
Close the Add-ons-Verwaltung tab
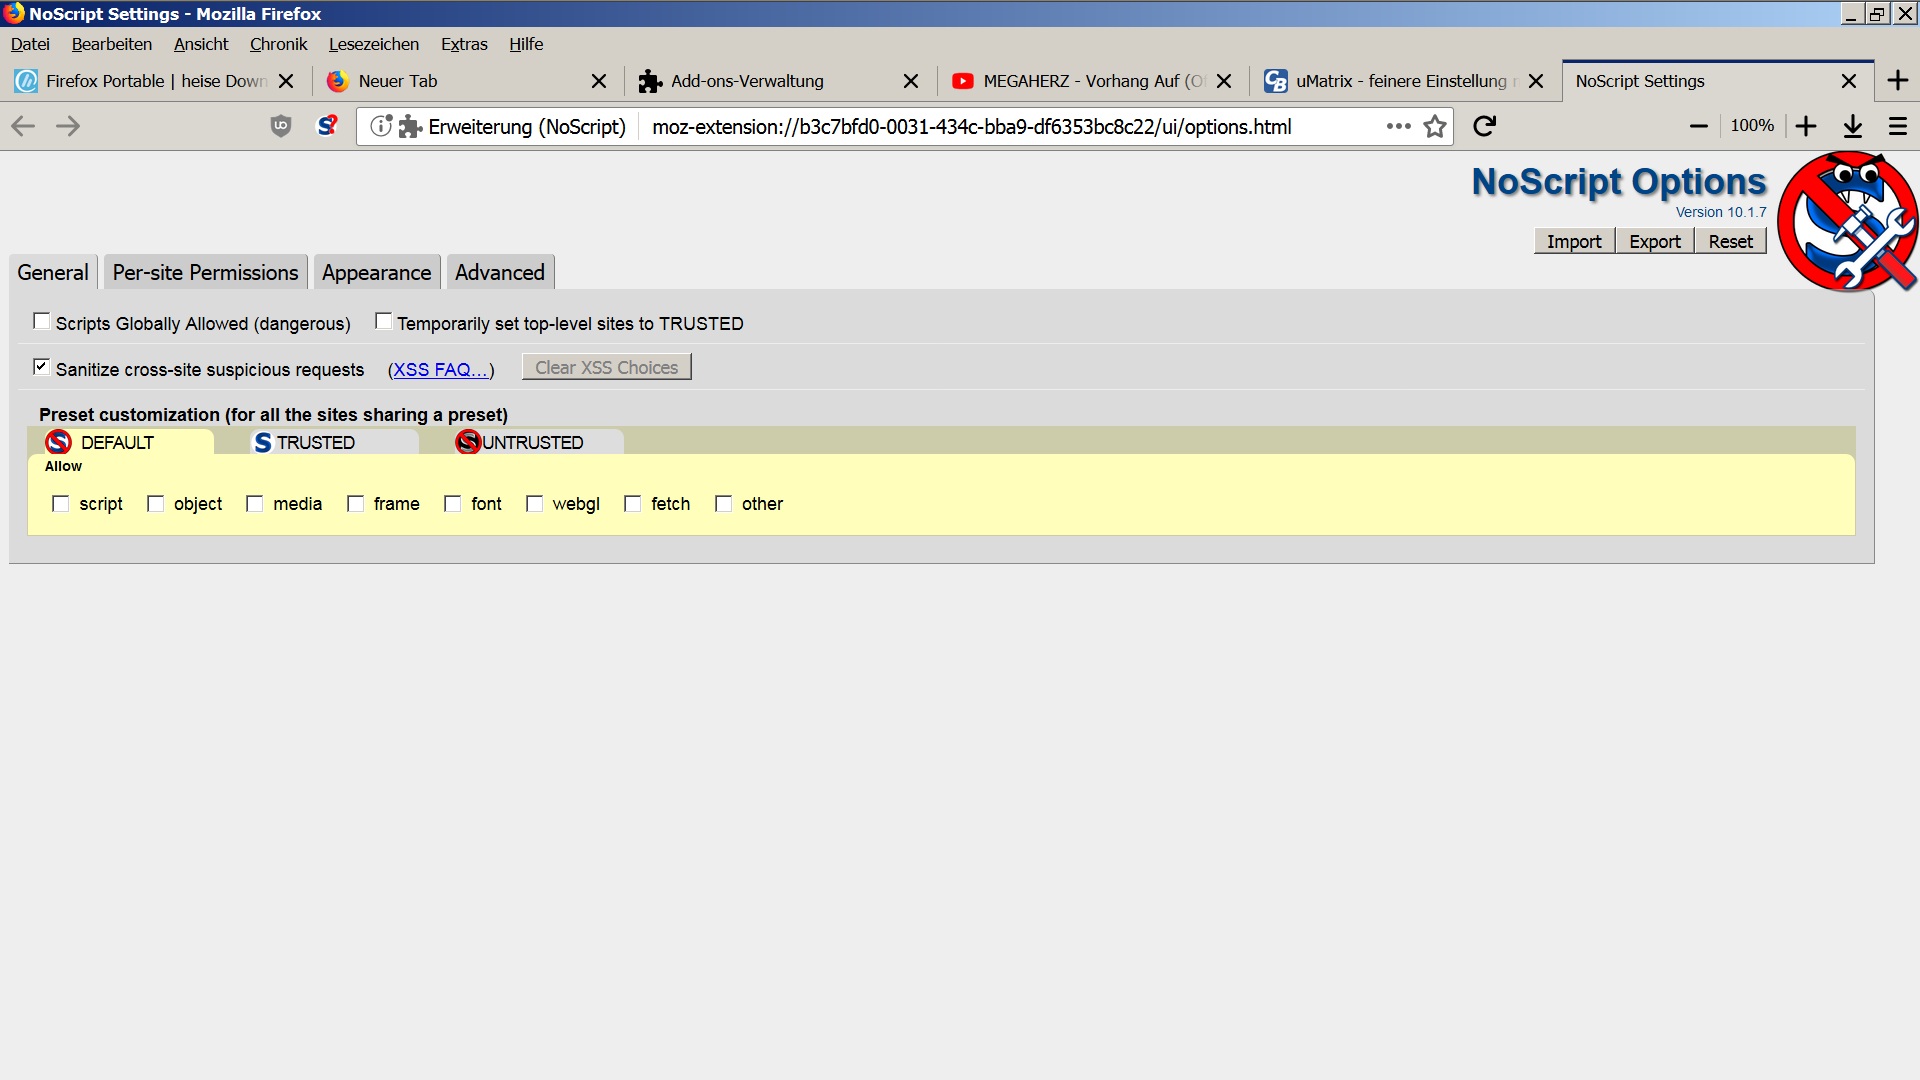click(x=911, y=81)
